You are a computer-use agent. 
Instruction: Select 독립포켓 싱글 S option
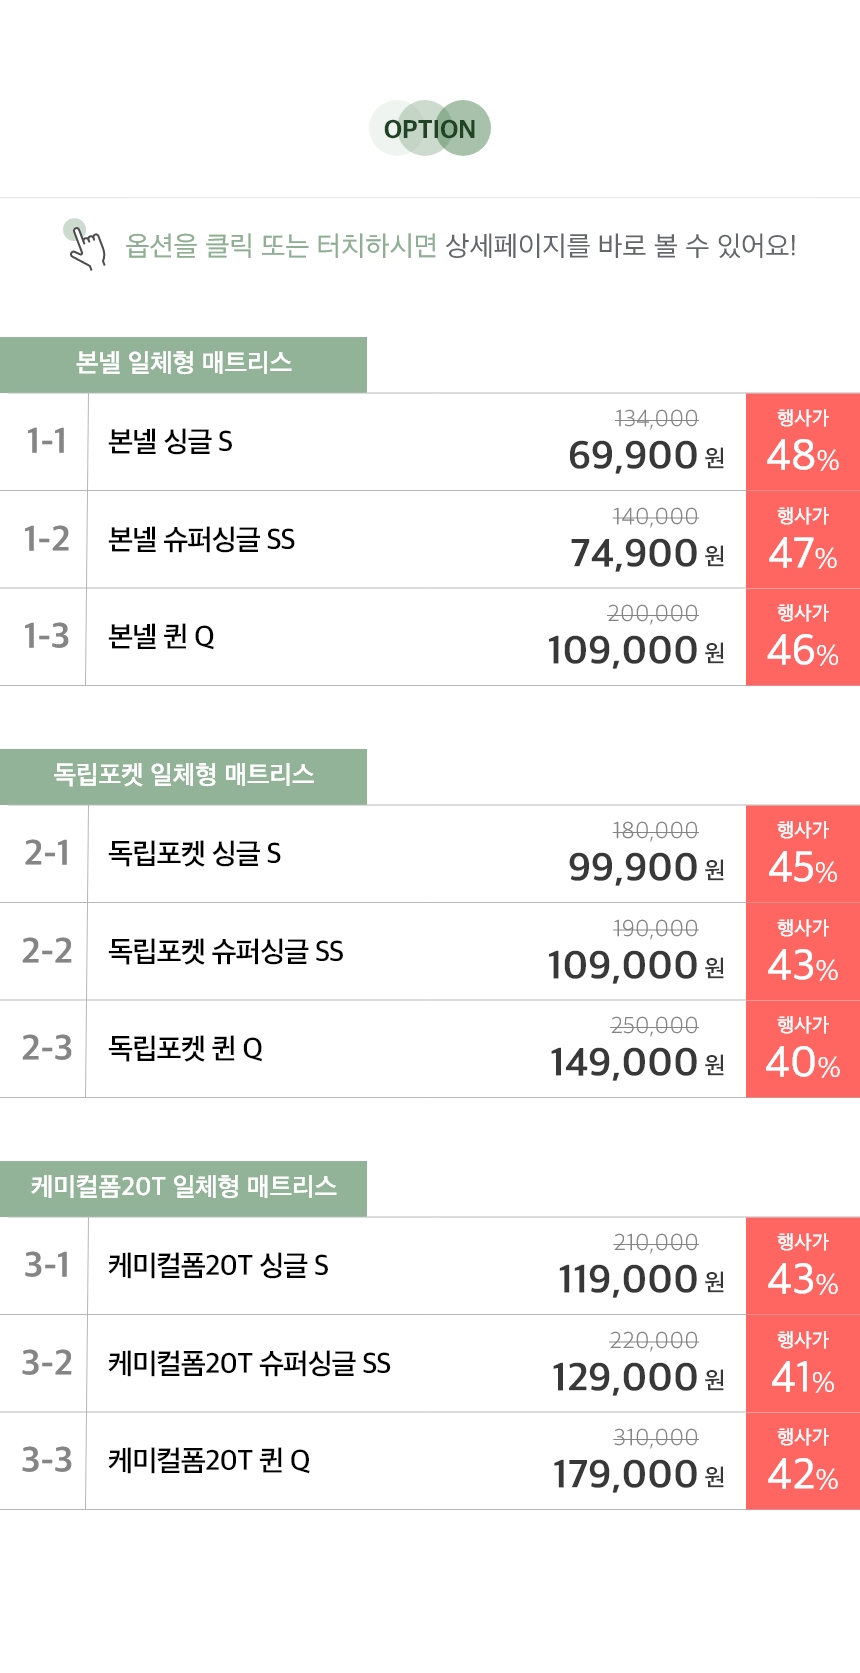point(194,854)
